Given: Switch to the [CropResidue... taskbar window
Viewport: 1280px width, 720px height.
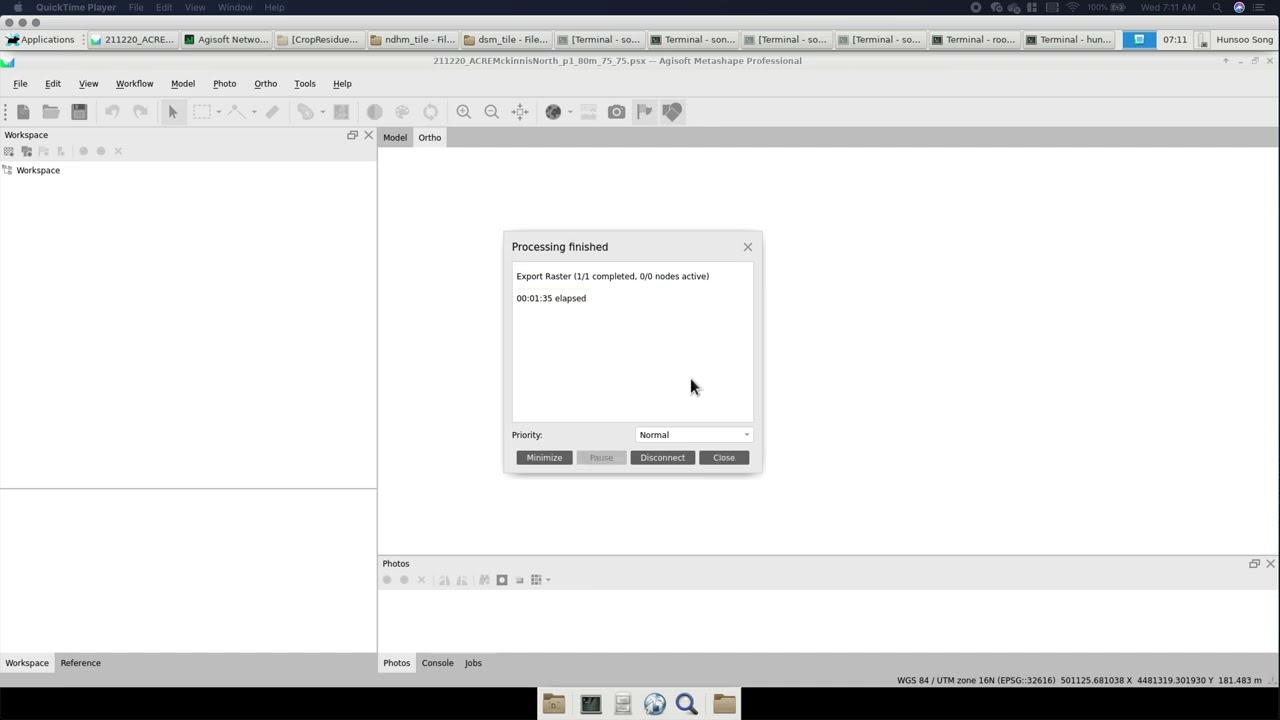Looking at the screenshot, I should 318,40.
